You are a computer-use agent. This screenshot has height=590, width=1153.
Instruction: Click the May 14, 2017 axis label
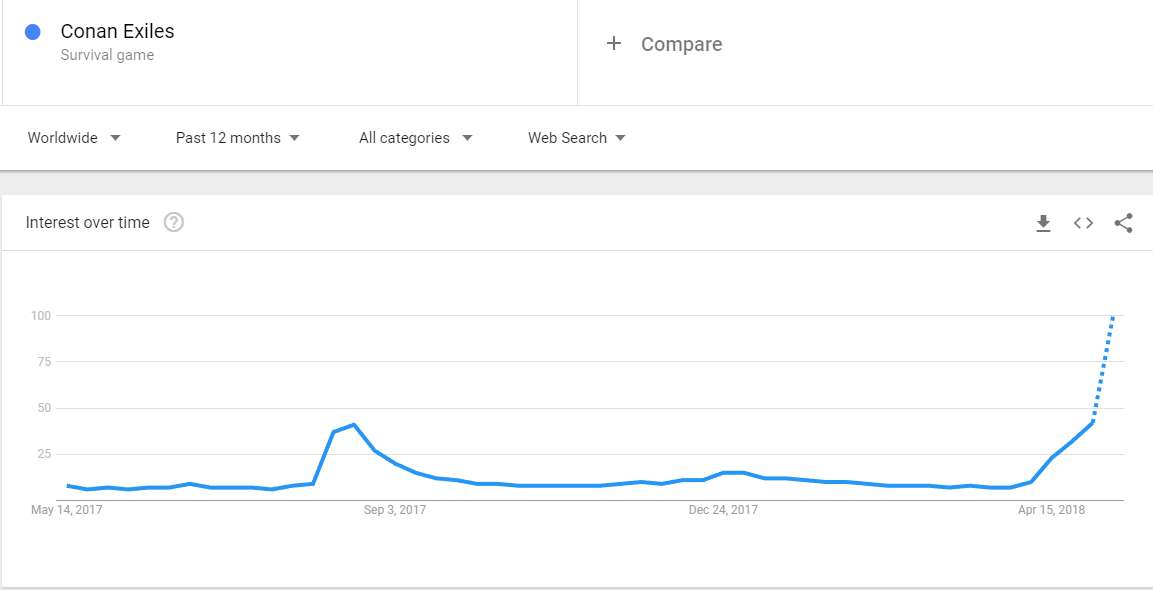tap(67, 509)
